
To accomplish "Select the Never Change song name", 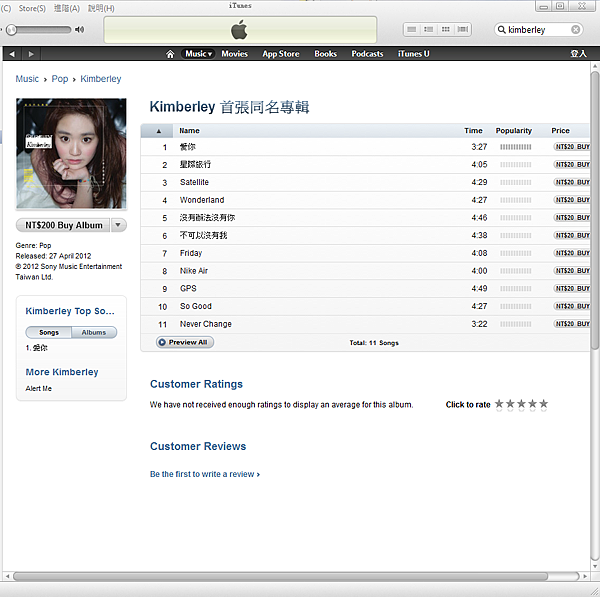I will pos(205,324).
